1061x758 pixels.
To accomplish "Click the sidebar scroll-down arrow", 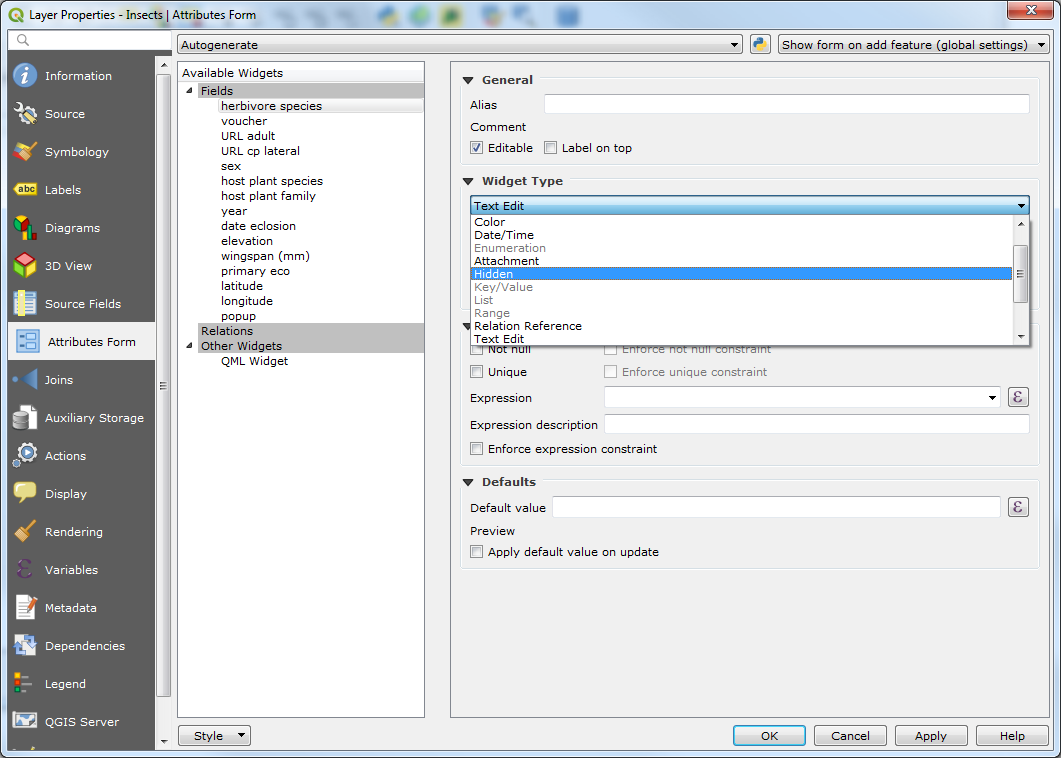I will (163, 742).
